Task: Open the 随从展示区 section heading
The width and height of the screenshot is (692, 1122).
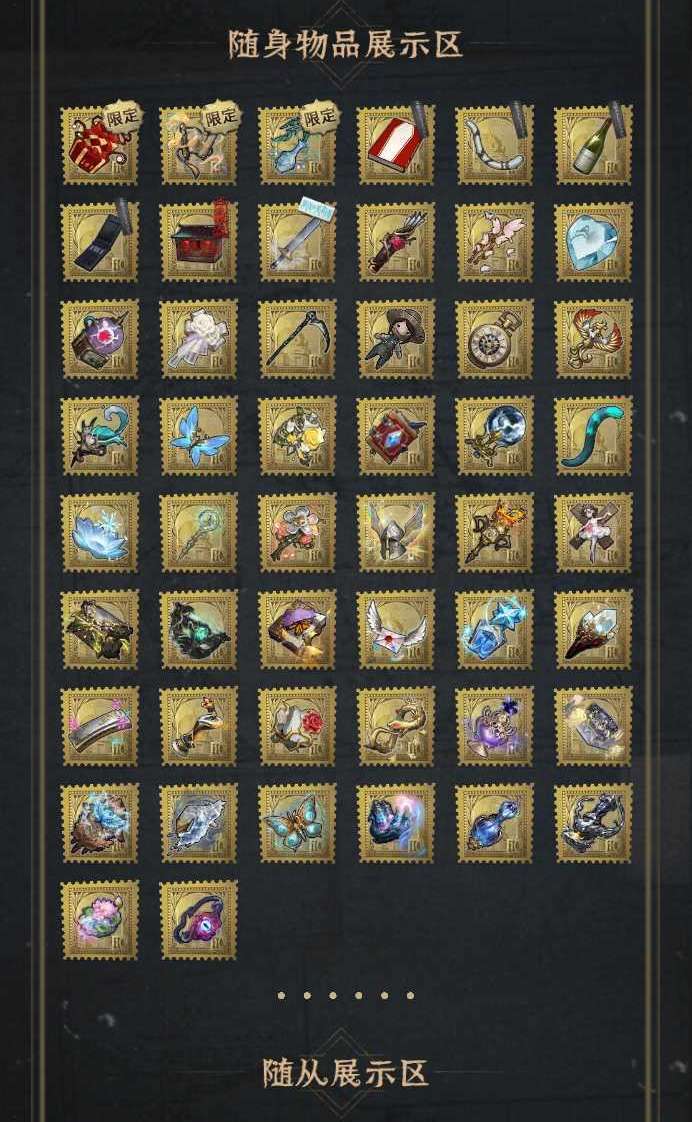Action: (x=346, y=1073)
